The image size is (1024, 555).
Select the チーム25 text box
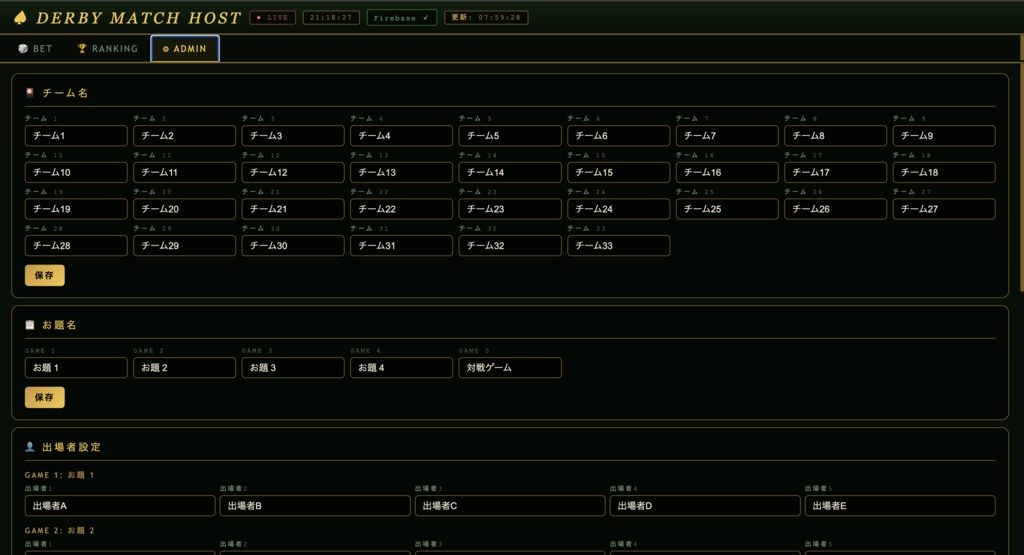click(x=727, y=209)
